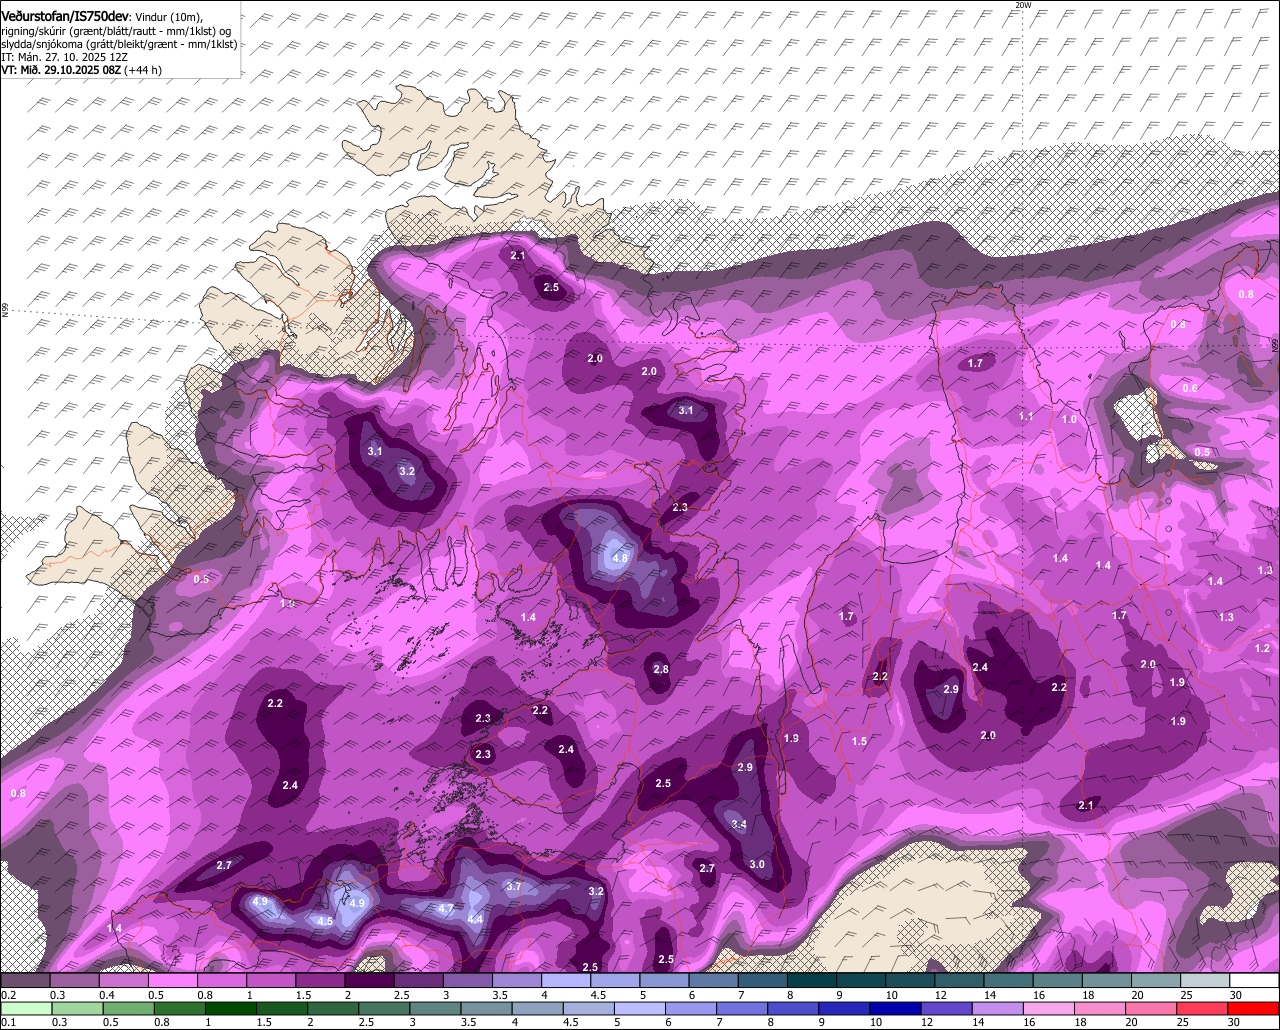Click the 'Vindur (10m)' text in header
Viewport: 1280px width, 1030px height.
[168, 17]
